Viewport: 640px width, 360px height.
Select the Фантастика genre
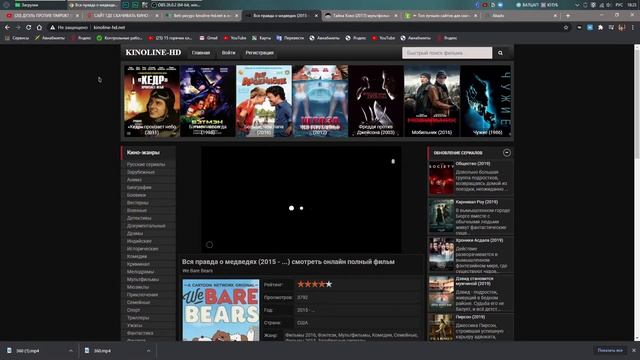(140, 333)
